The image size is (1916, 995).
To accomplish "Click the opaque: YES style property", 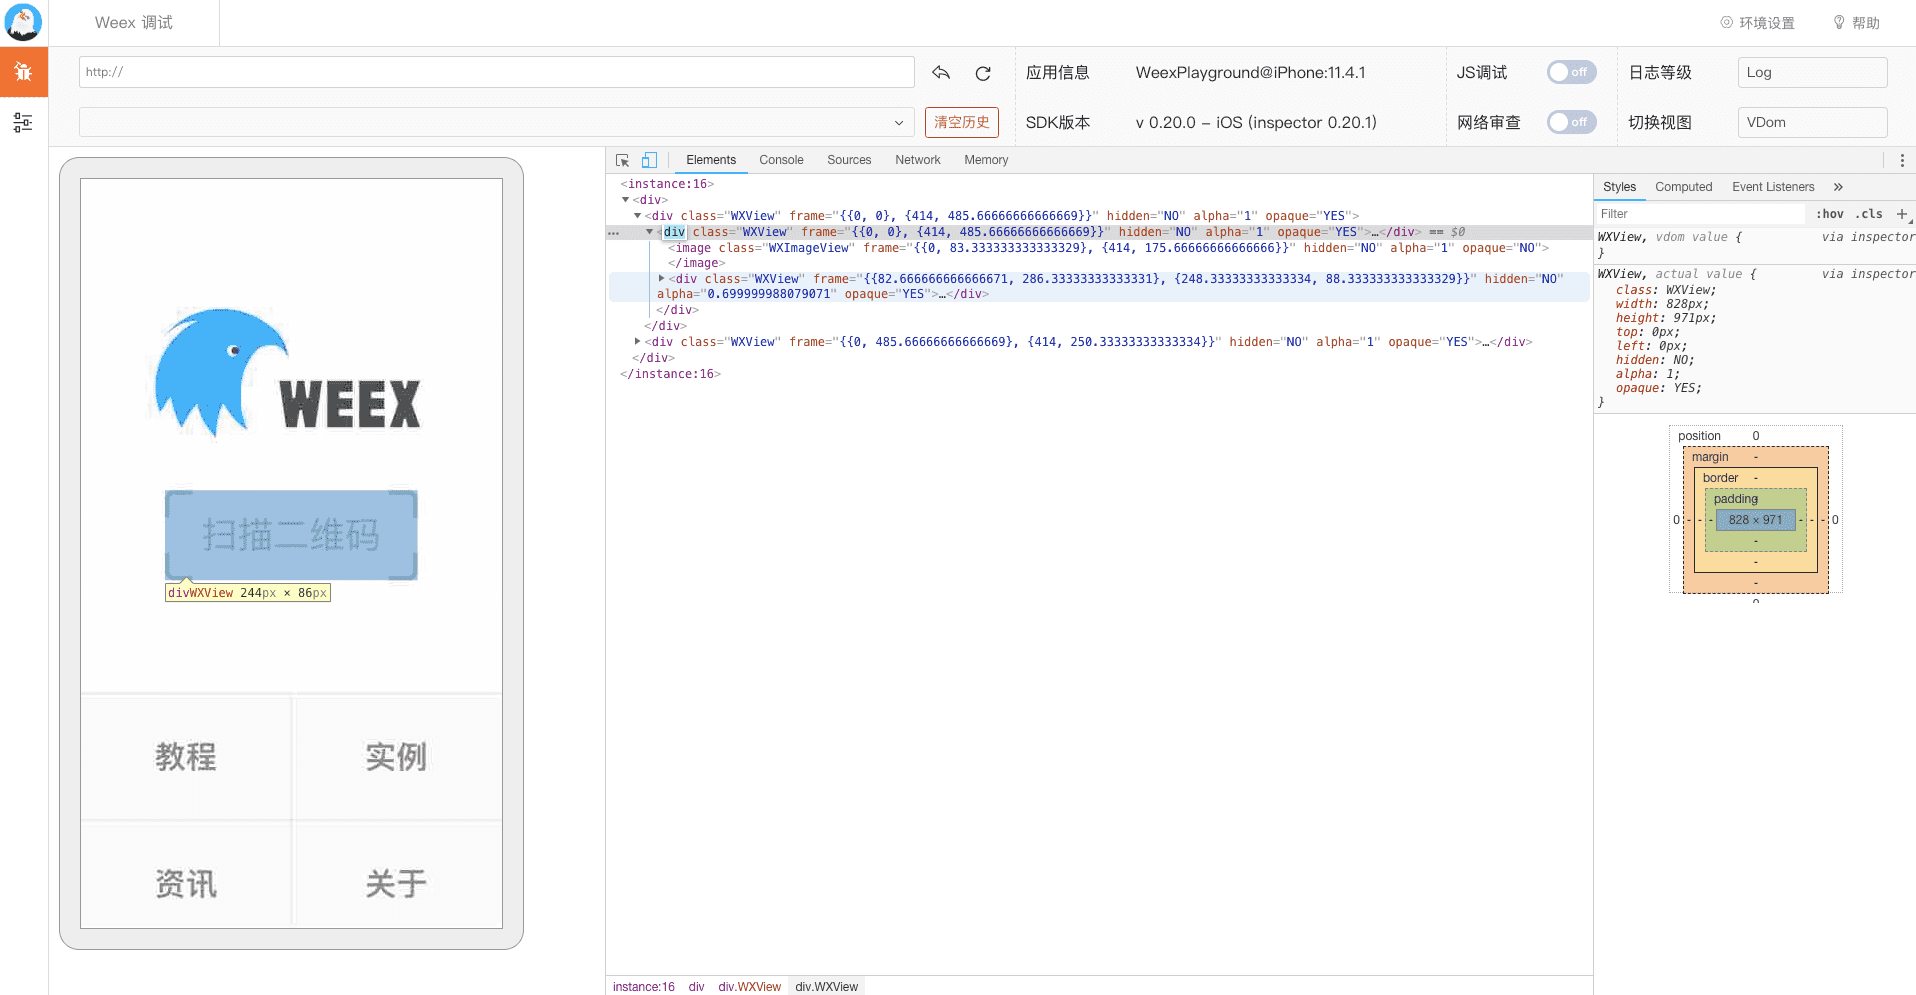I will (x=1659, y=388).
